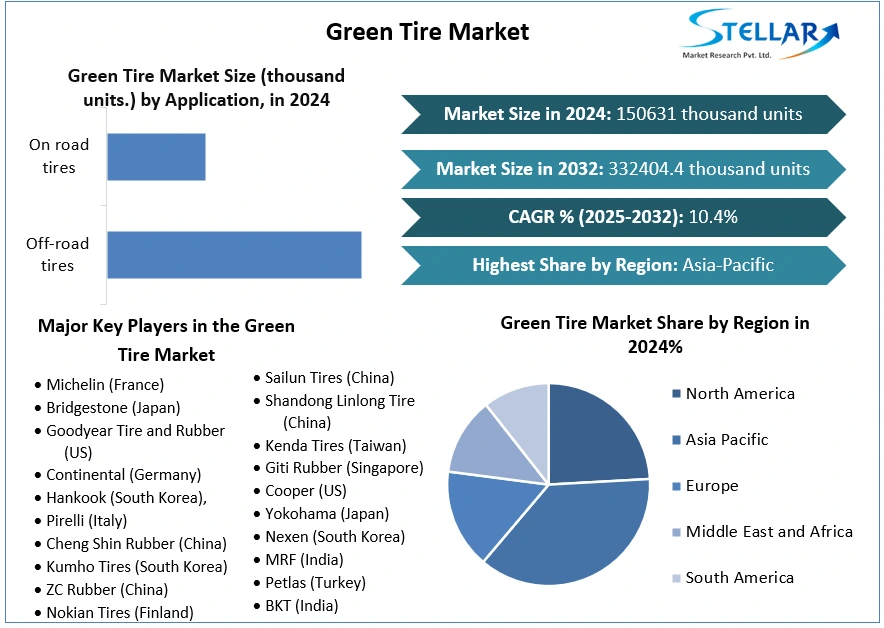Click the Stellar Market Research logo
Screen dimensions: 884x628
(x=760, y=34)
